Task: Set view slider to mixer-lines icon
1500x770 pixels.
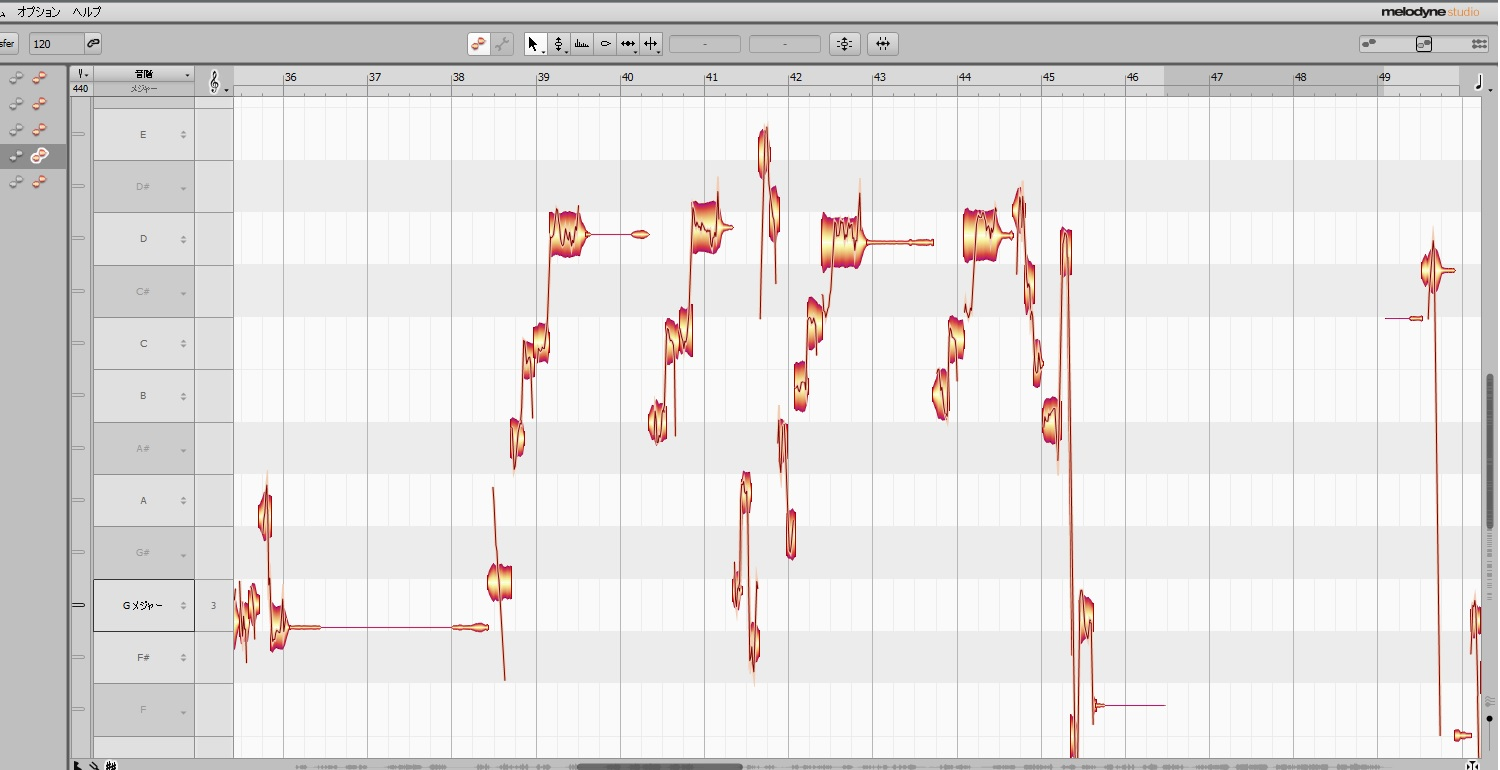Action: point(1479,44)
